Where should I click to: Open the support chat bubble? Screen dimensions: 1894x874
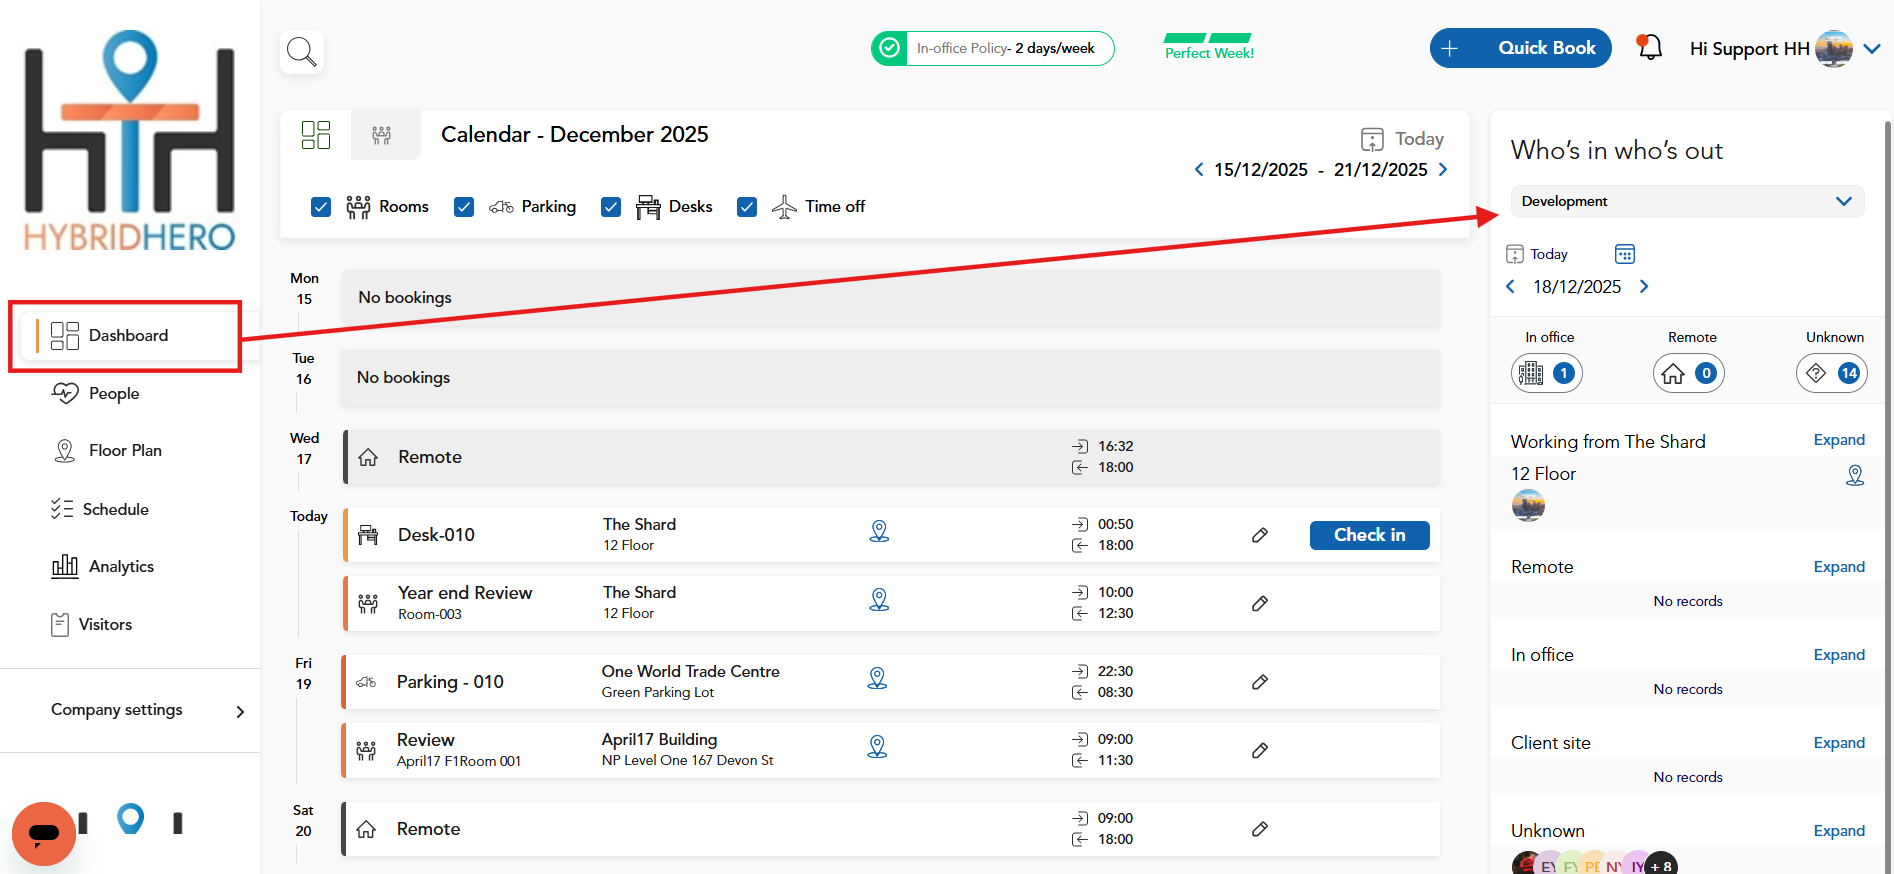pyautogui.click(x=44, y=833)
